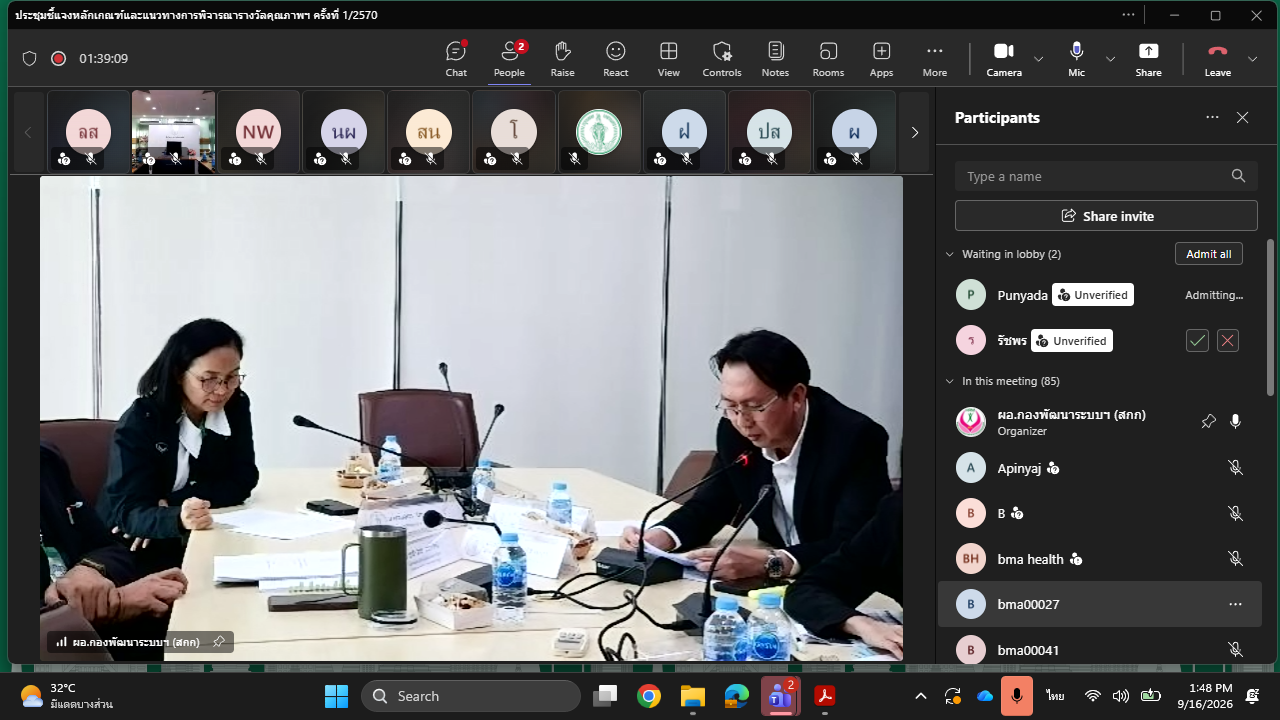Open the More menu in toolbar
The width and height of the screenshot is (1280, 720).
click(x=935, y=59)
